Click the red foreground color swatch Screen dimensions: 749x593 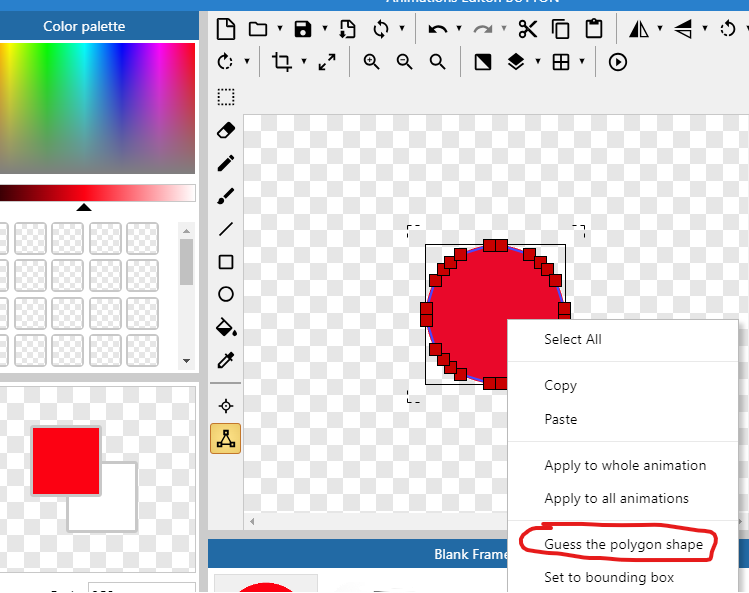[x=66, y=461]
